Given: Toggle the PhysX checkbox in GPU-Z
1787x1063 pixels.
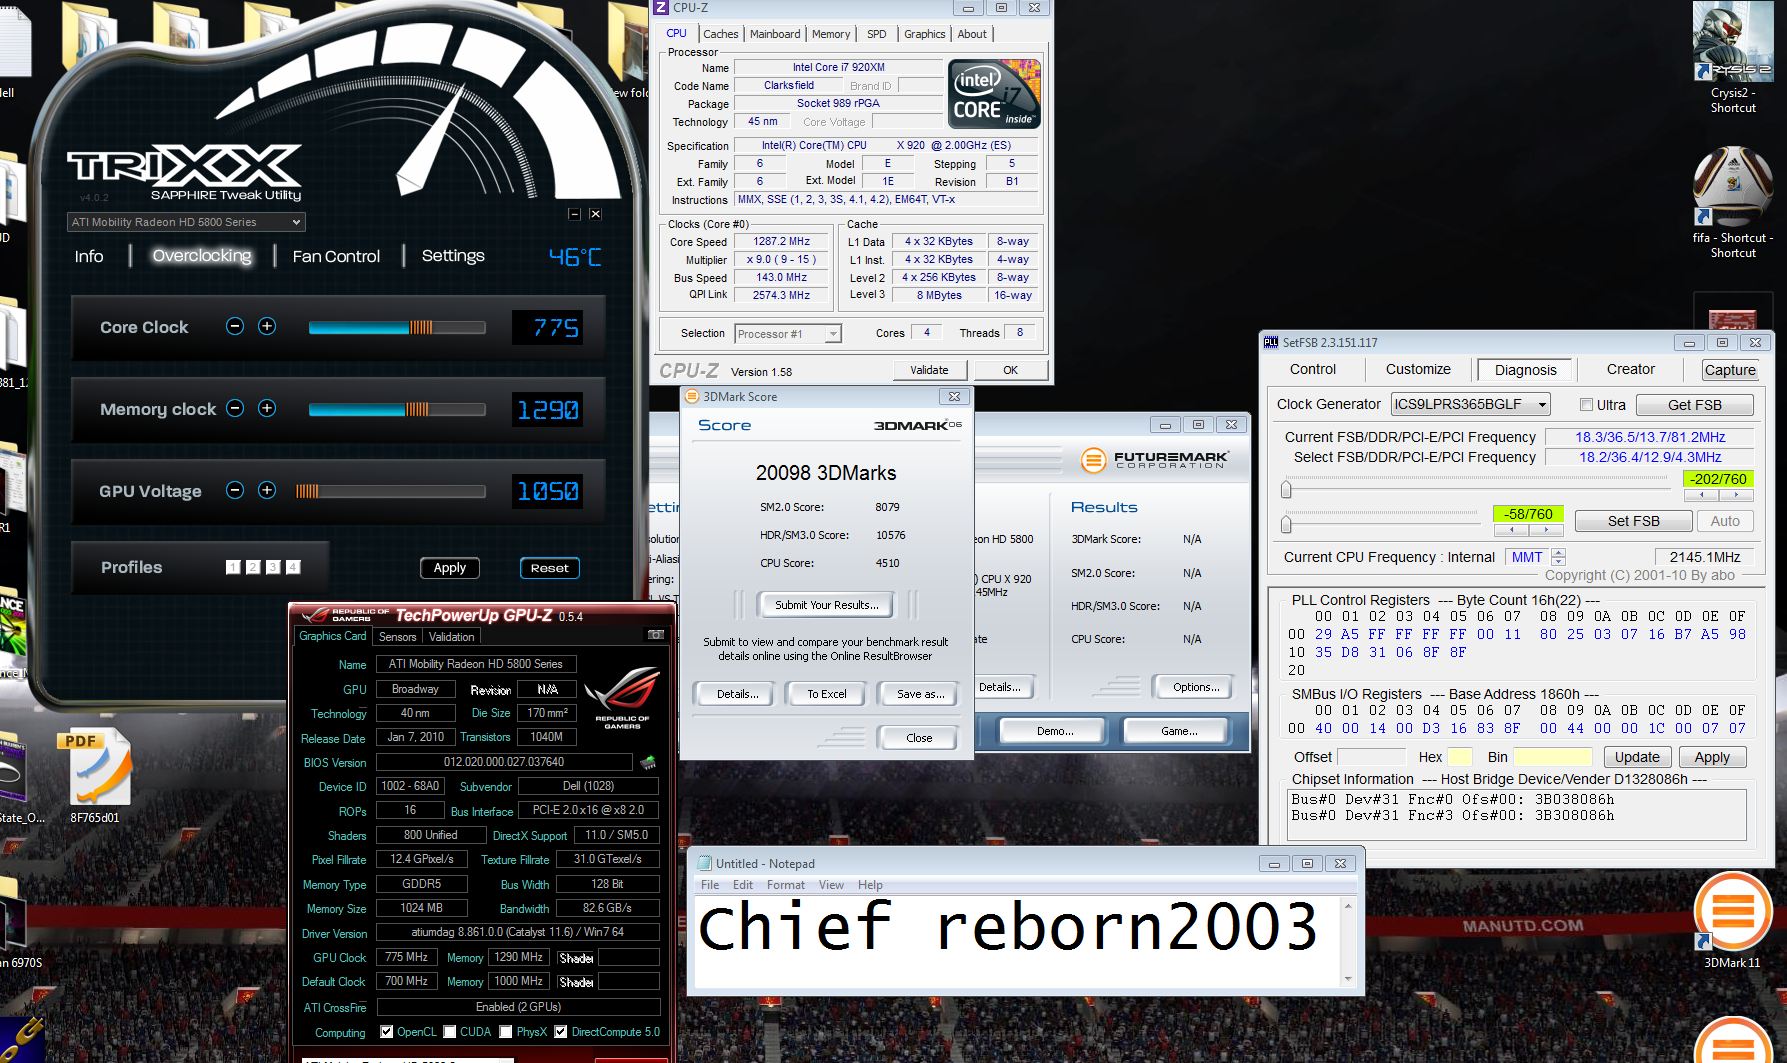Looking at the screenshot, I should point(506,1032).
